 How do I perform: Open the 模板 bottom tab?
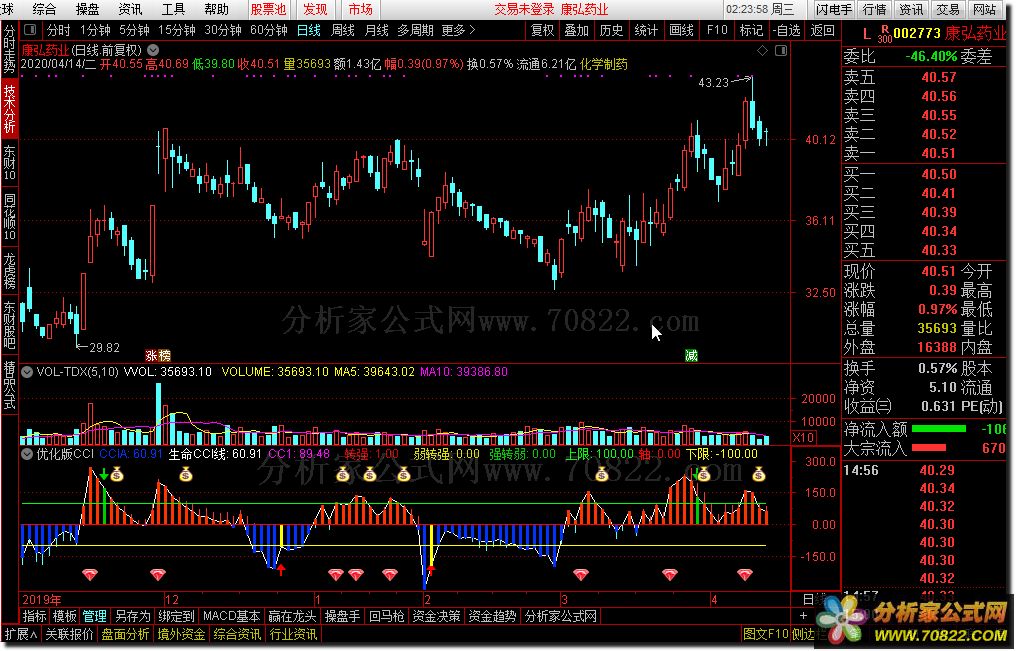(x=64, y=616)
